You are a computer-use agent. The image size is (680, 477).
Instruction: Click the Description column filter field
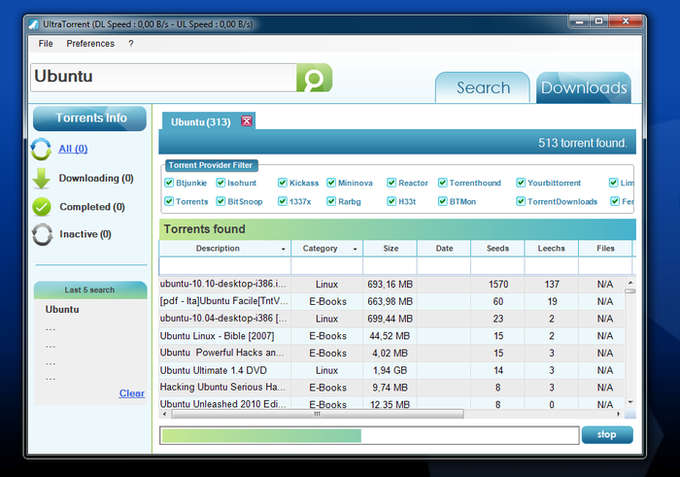[225, 266]
